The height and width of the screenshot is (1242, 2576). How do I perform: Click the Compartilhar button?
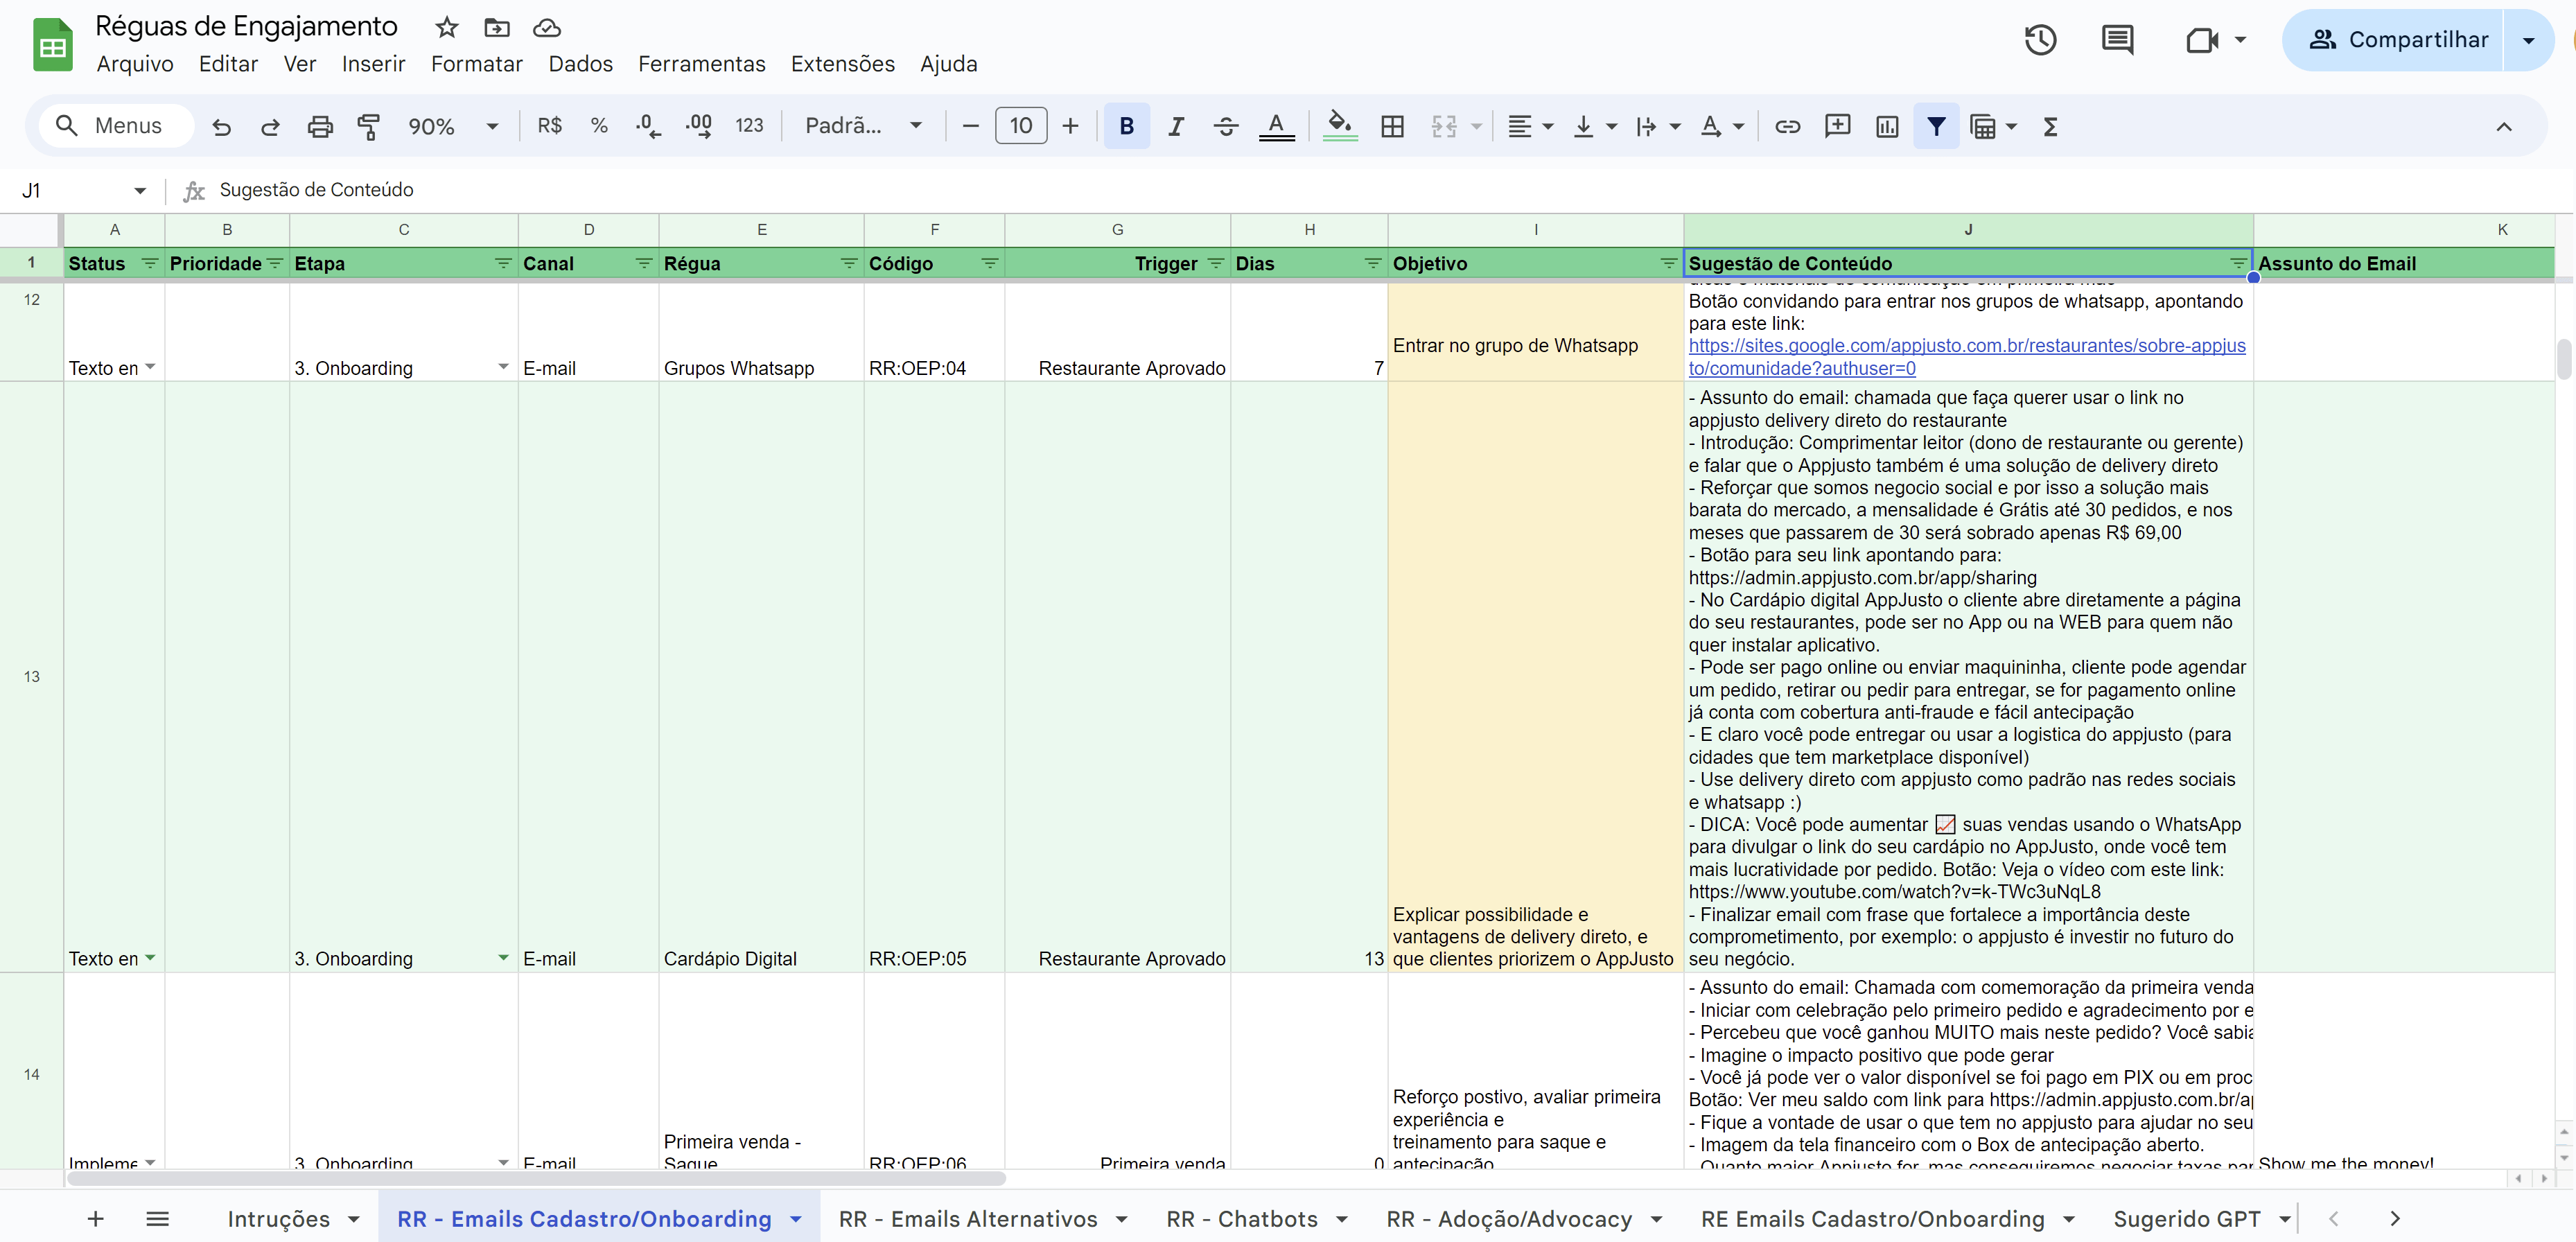pos(2397,40)
